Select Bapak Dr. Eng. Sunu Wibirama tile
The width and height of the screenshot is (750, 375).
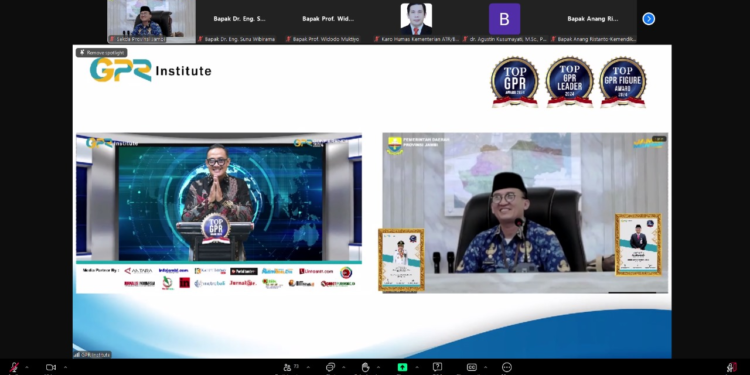pos(239,22)
